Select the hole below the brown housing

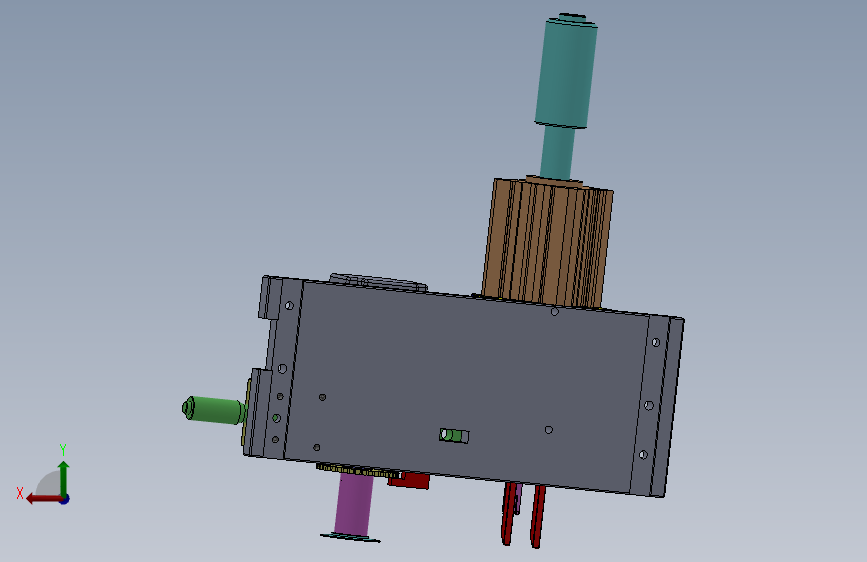555,312
